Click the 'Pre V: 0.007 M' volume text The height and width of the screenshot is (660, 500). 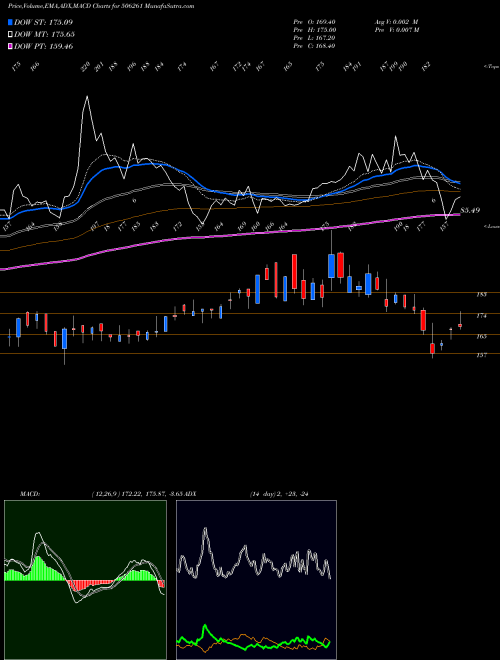click(x=396, y=30)
